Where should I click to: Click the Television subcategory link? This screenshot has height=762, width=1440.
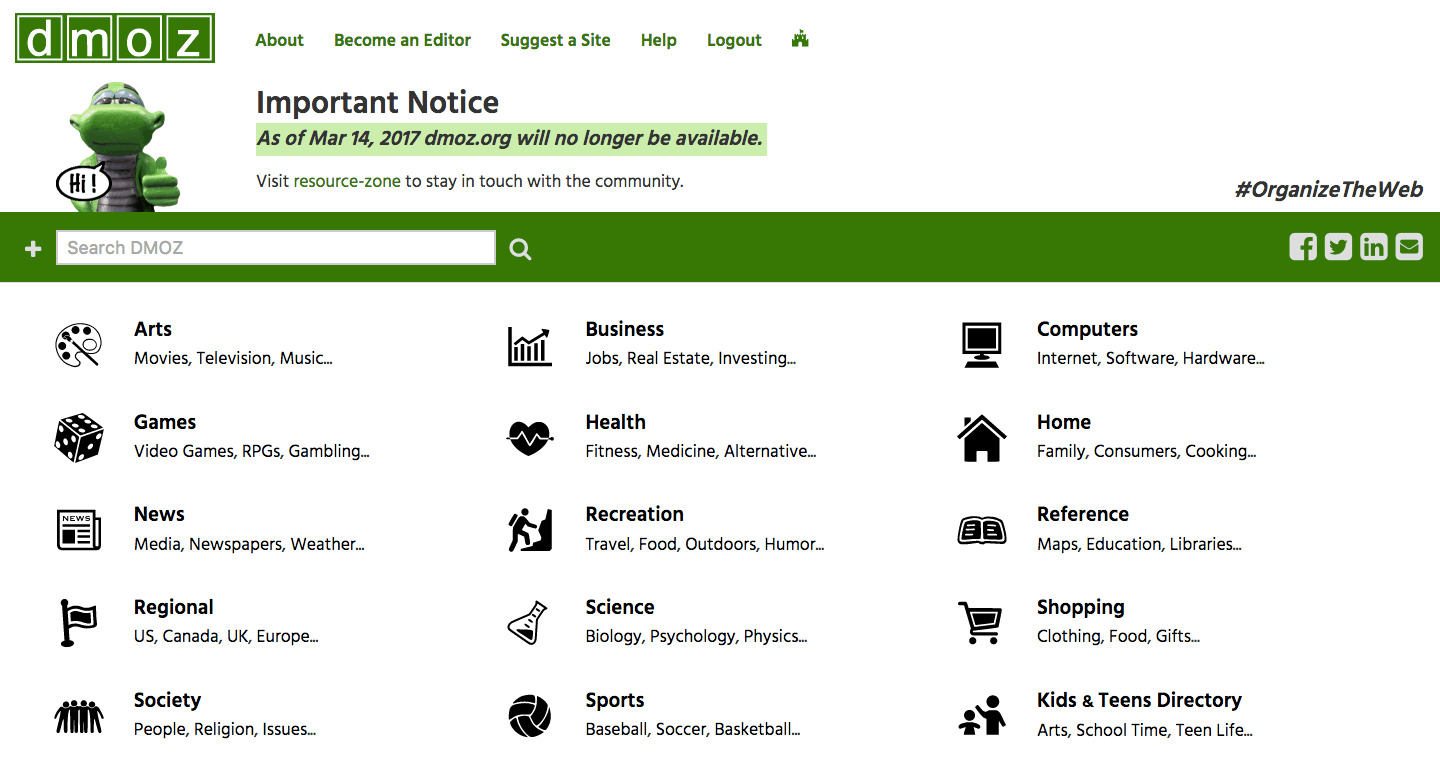click(x=234, y=358)
